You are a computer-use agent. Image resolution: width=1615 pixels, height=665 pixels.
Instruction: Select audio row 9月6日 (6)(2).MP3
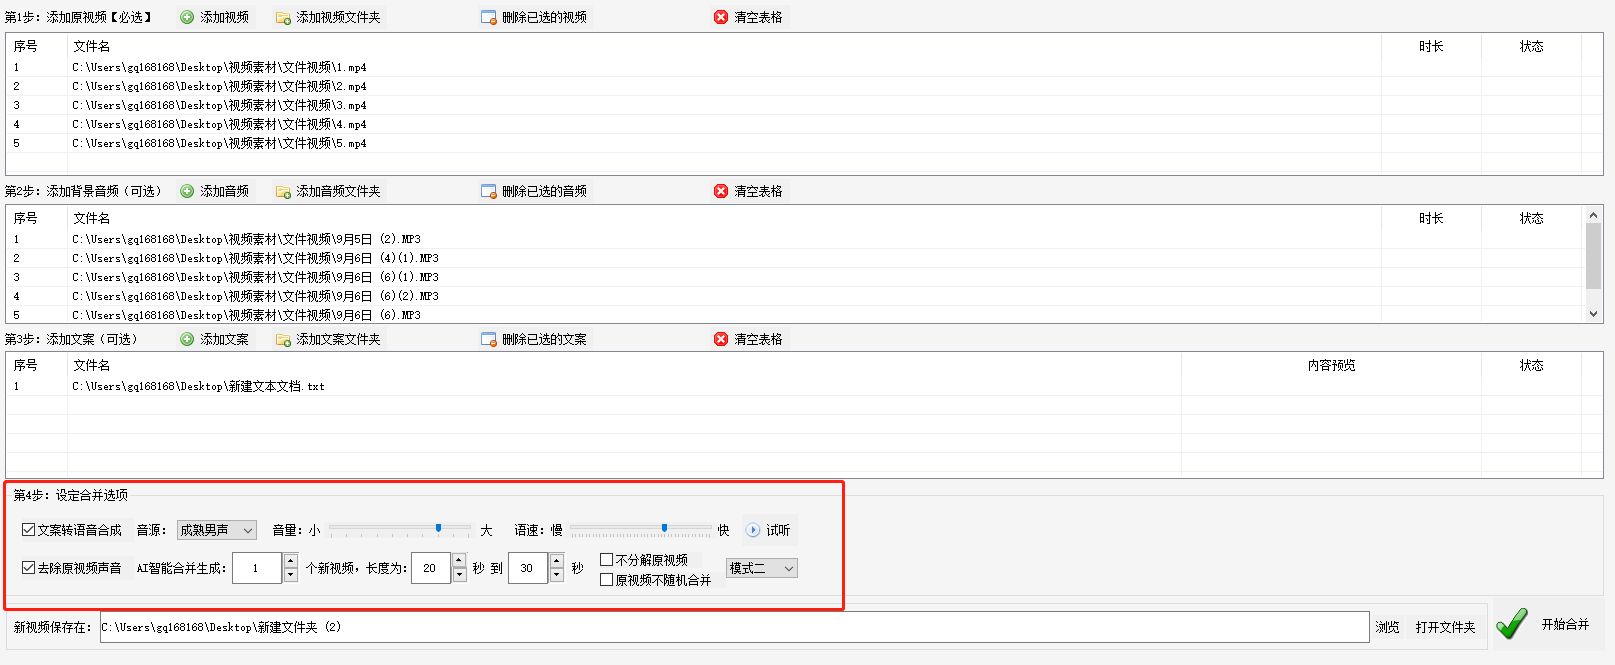(796, 296)
